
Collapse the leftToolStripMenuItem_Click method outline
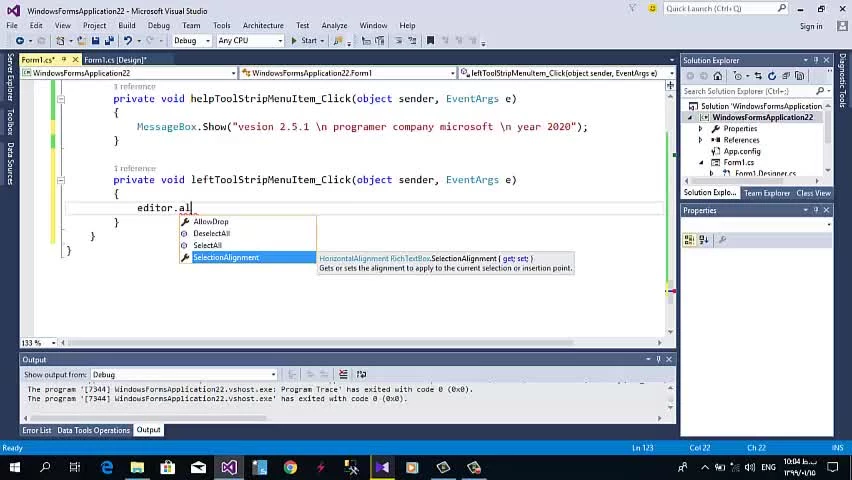(61, 180)
